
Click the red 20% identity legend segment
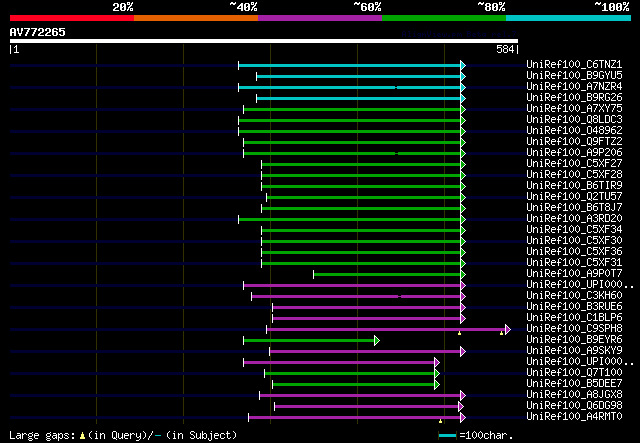72,18
